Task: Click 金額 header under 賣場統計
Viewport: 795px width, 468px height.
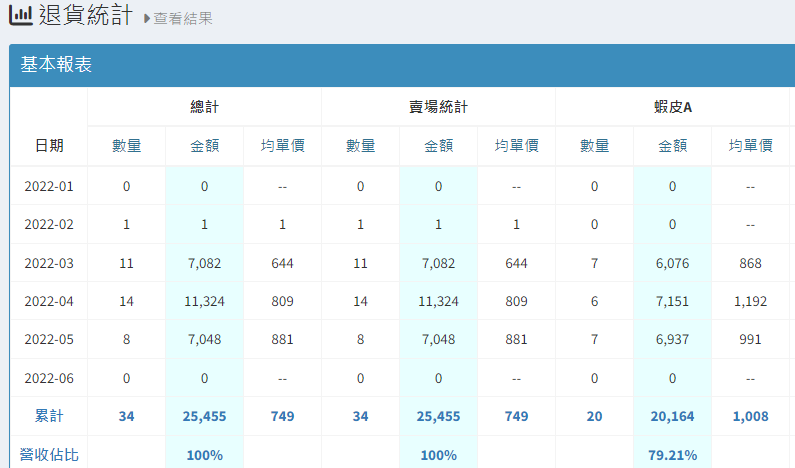Action: pyautogui.click(x=438, y=146)
